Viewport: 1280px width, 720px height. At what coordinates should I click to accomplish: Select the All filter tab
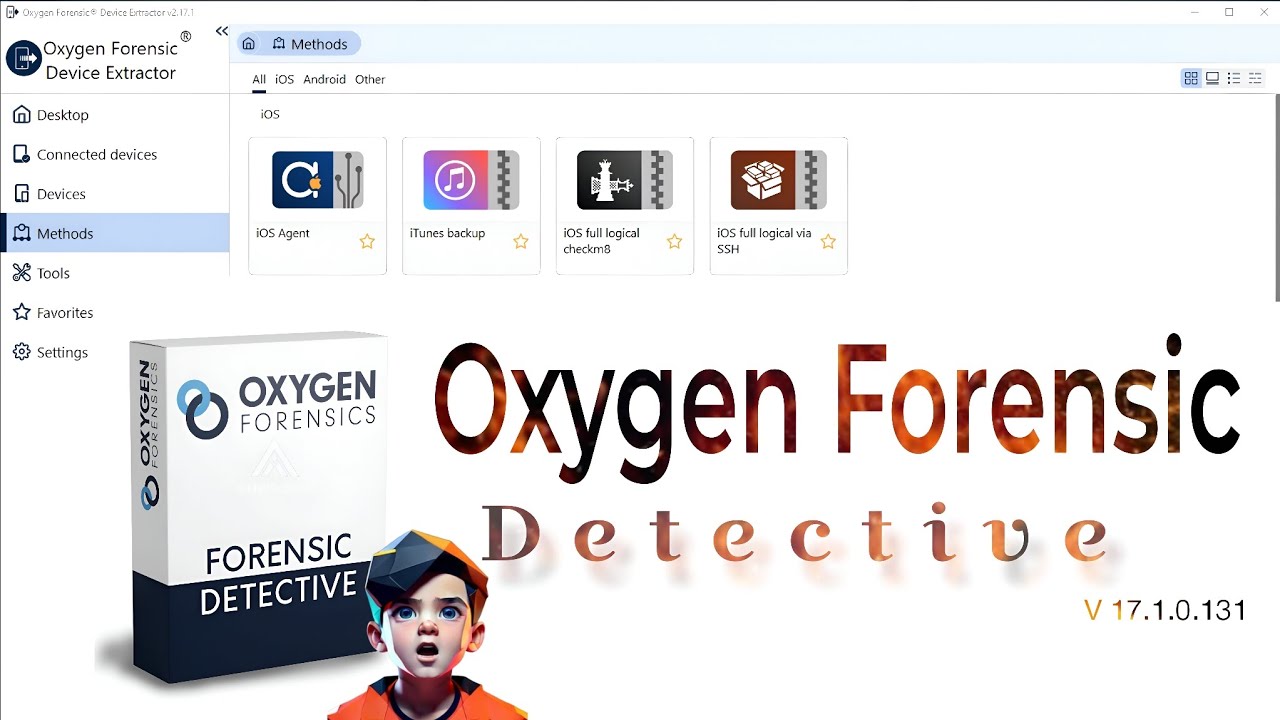(259, 79)
